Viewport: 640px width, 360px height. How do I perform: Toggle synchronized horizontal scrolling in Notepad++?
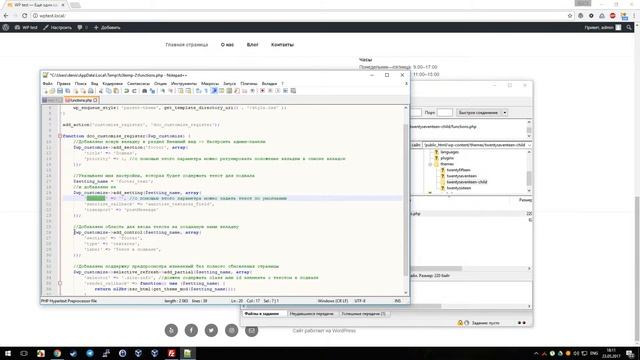[188, 91]
